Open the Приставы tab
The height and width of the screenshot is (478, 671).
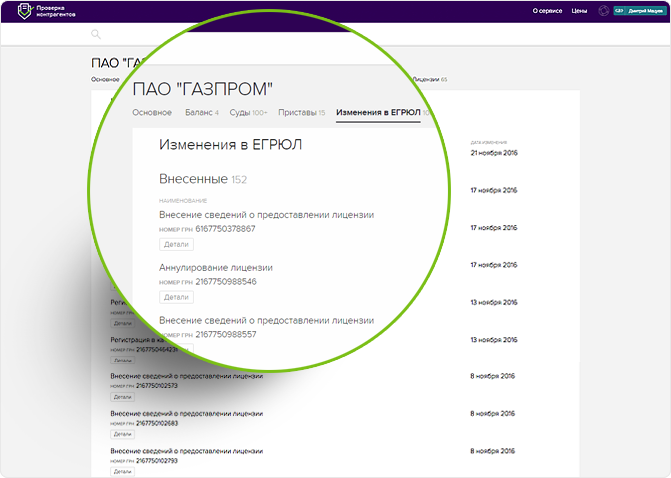click(301, 113)
